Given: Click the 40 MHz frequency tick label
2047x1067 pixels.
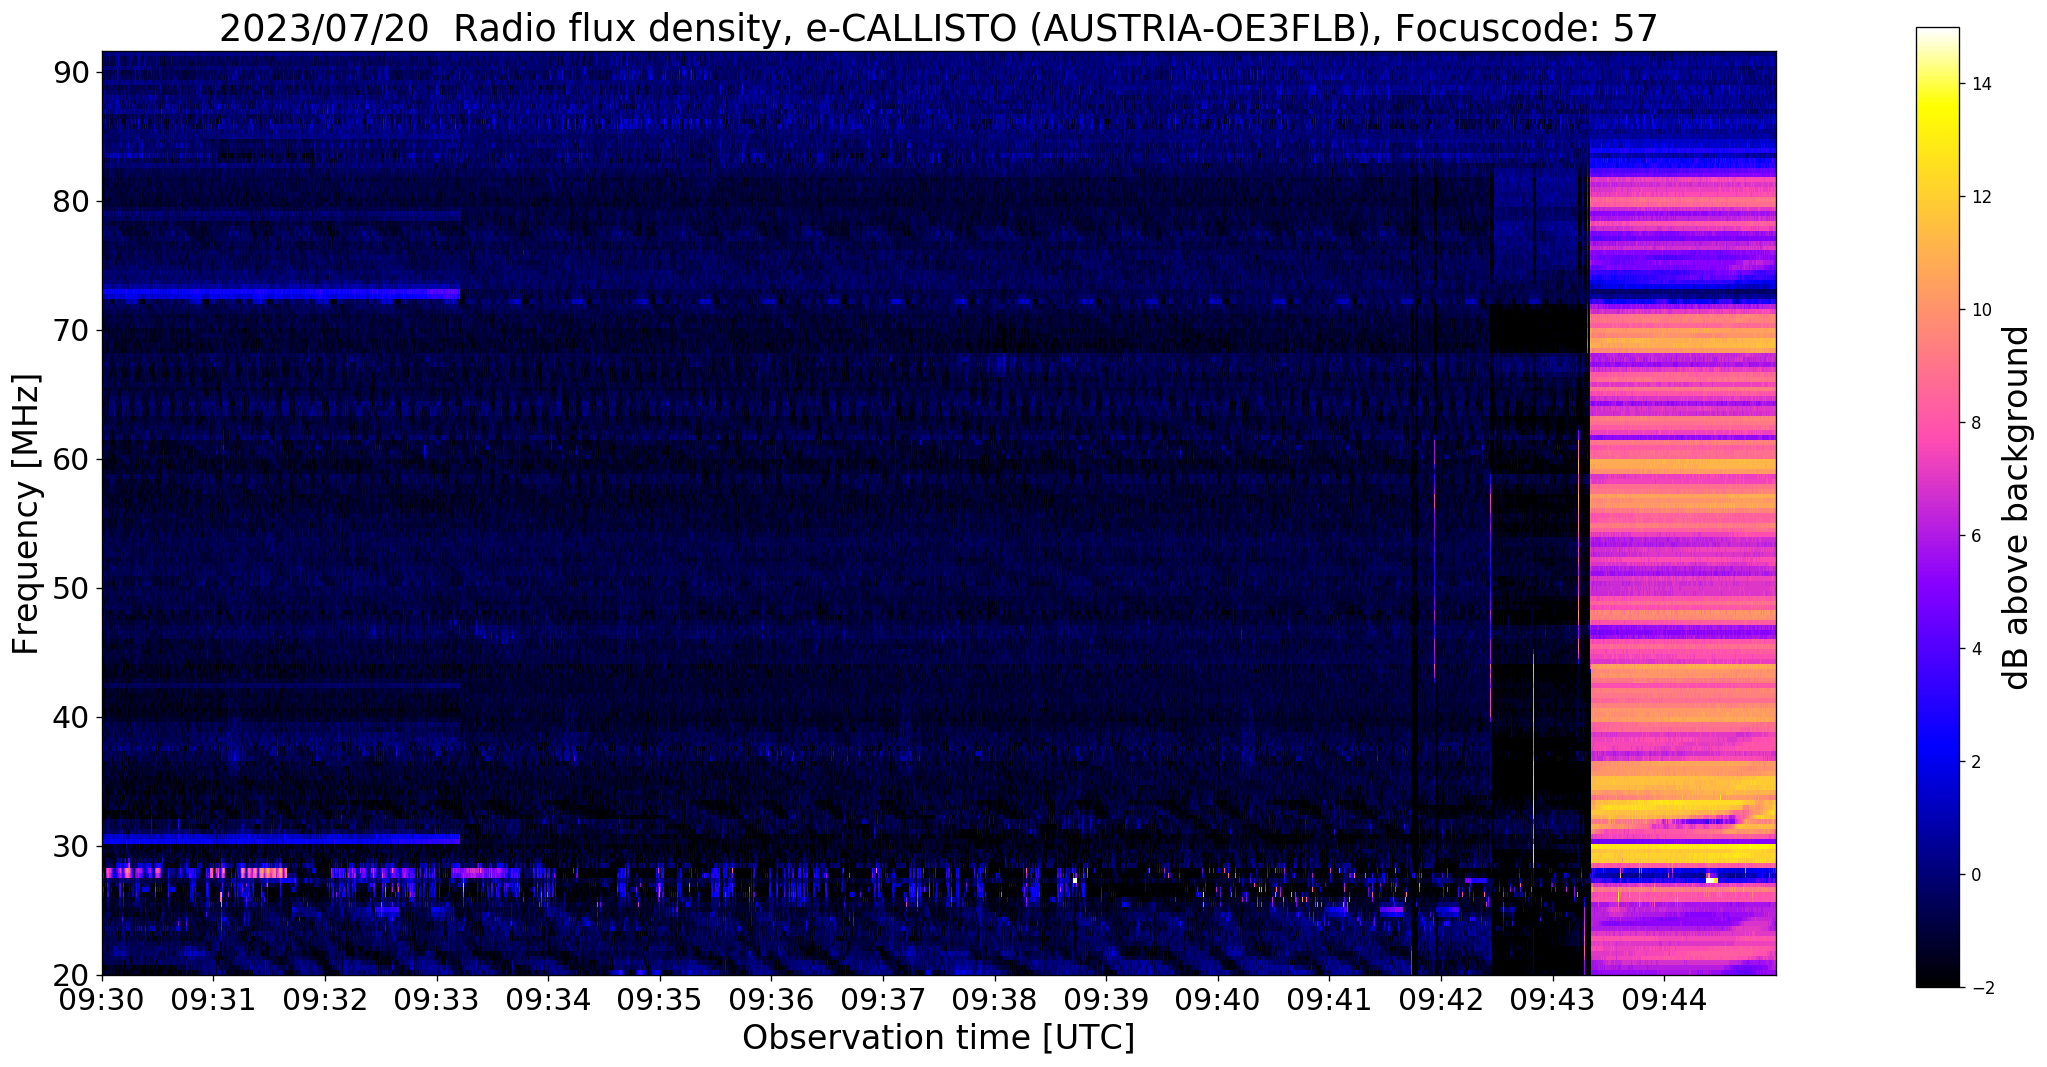Looking at the screenshot, I should 72,717.
